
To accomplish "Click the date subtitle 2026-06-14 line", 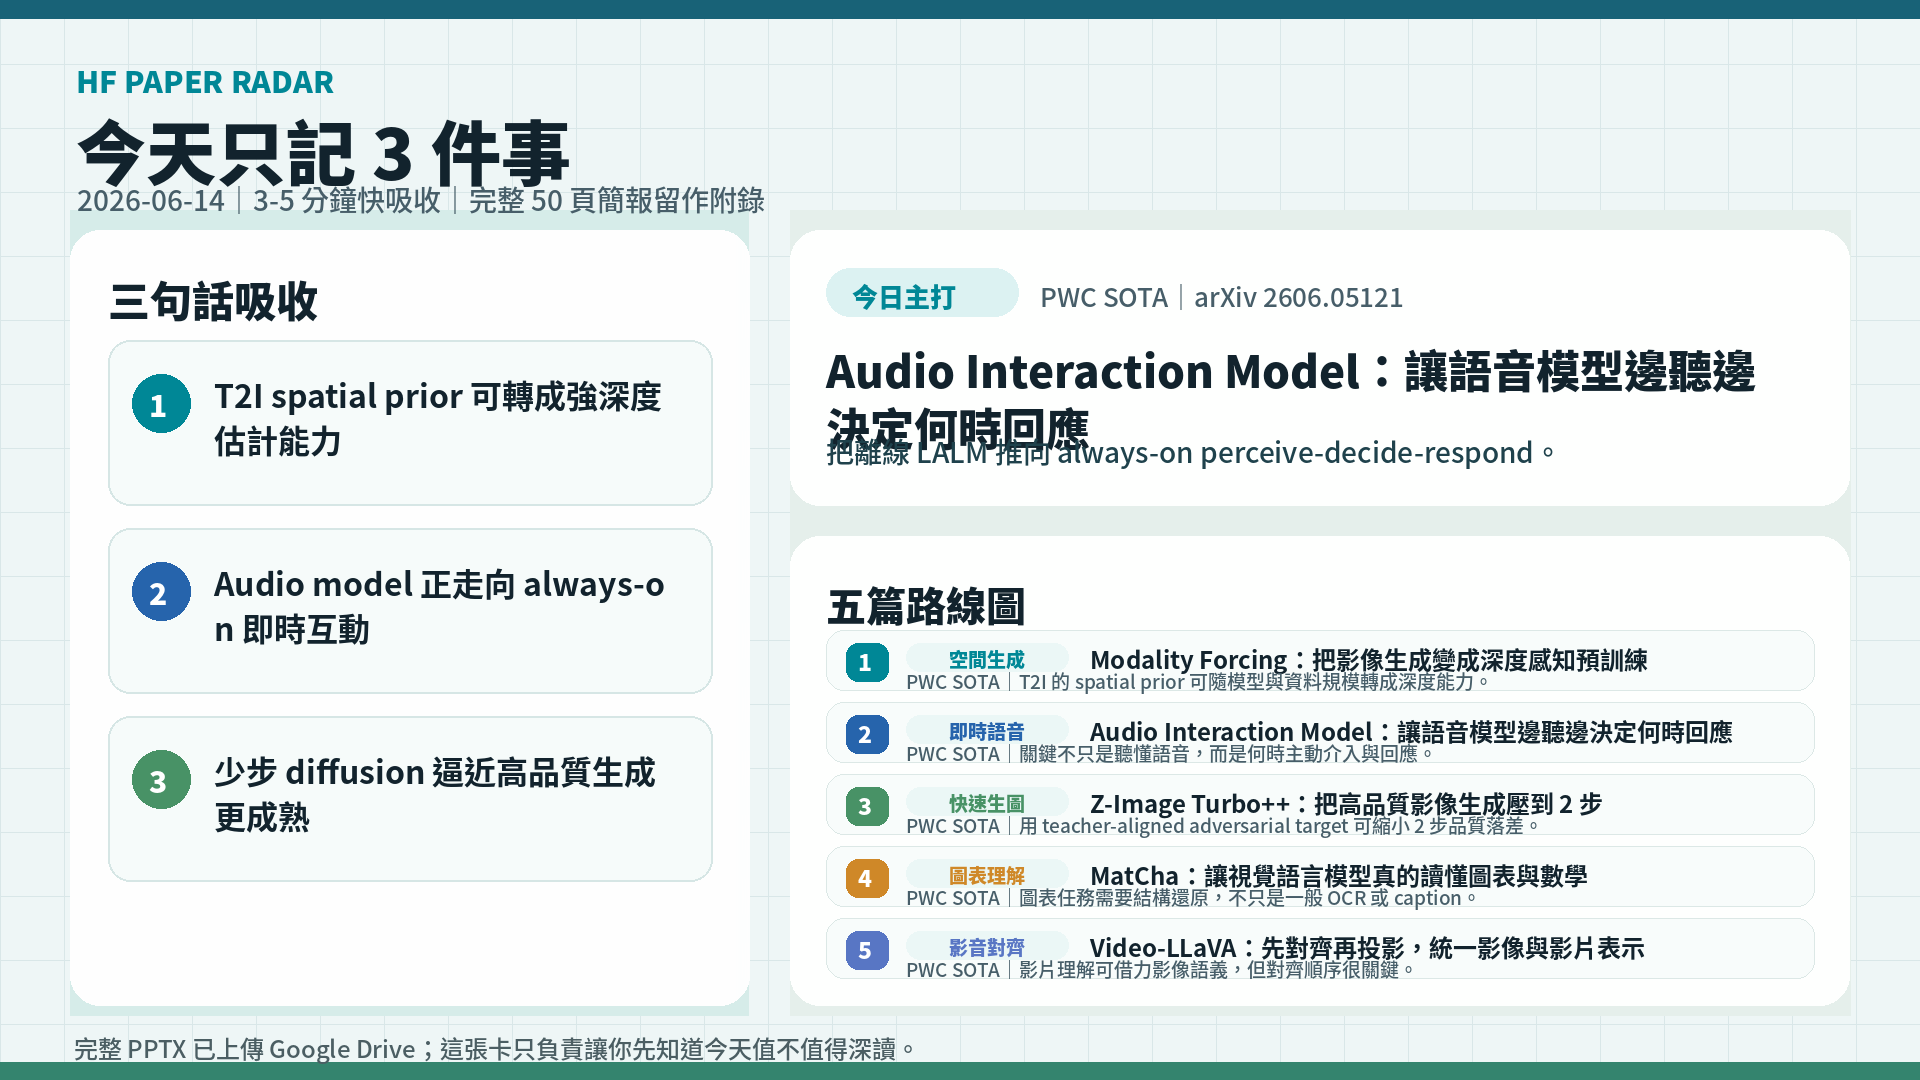I will 421,200.
